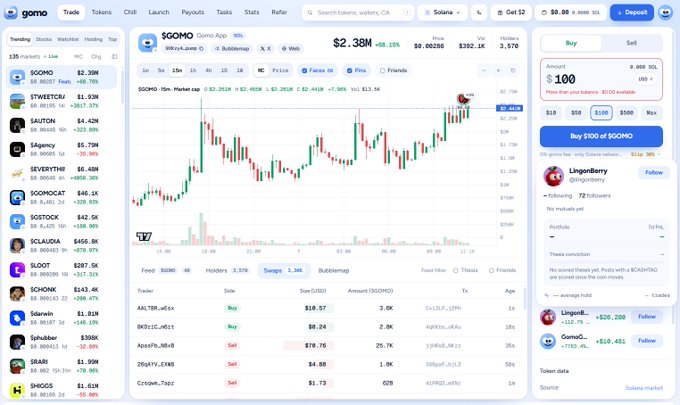
Task: Select the Watchlist tab
Action: (68, 39)
